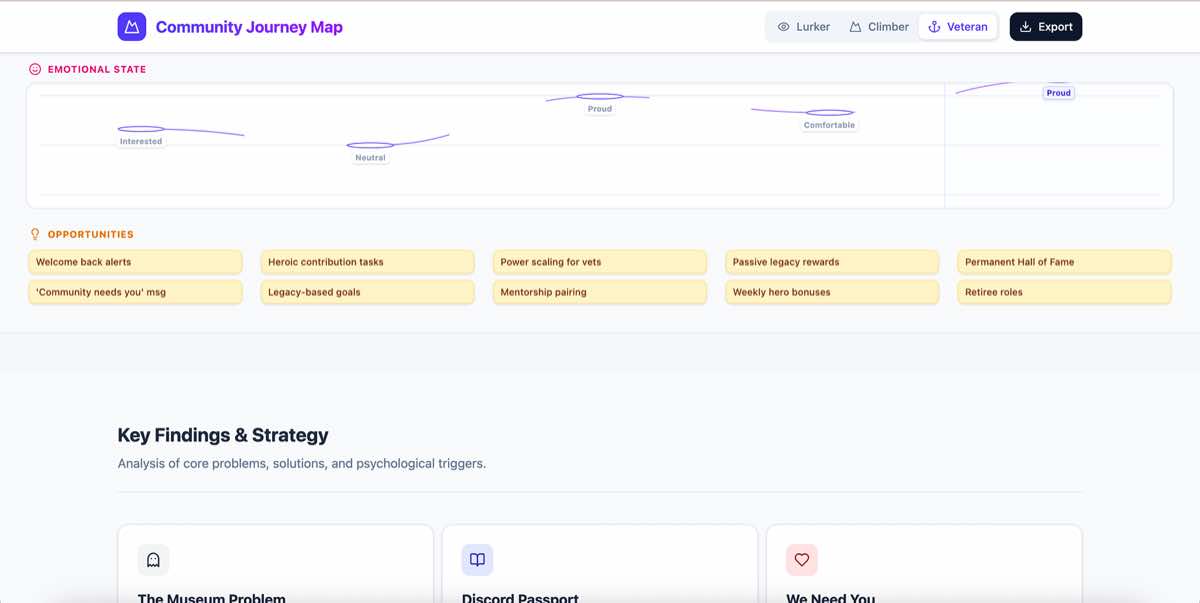Click the smiley icon beside Emotional State
Image resolution: width=1200 pixels, height=603 pixels.
click(x=35, y=70)
